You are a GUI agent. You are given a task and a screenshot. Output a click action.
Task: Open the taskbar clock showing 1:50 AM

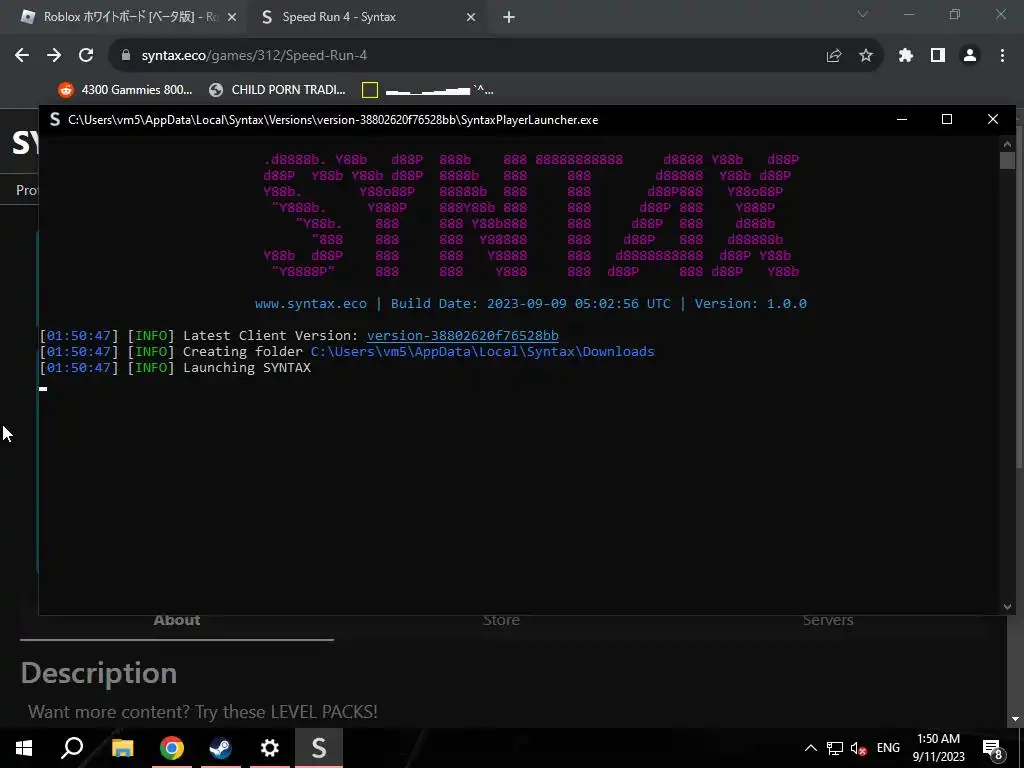938,748
